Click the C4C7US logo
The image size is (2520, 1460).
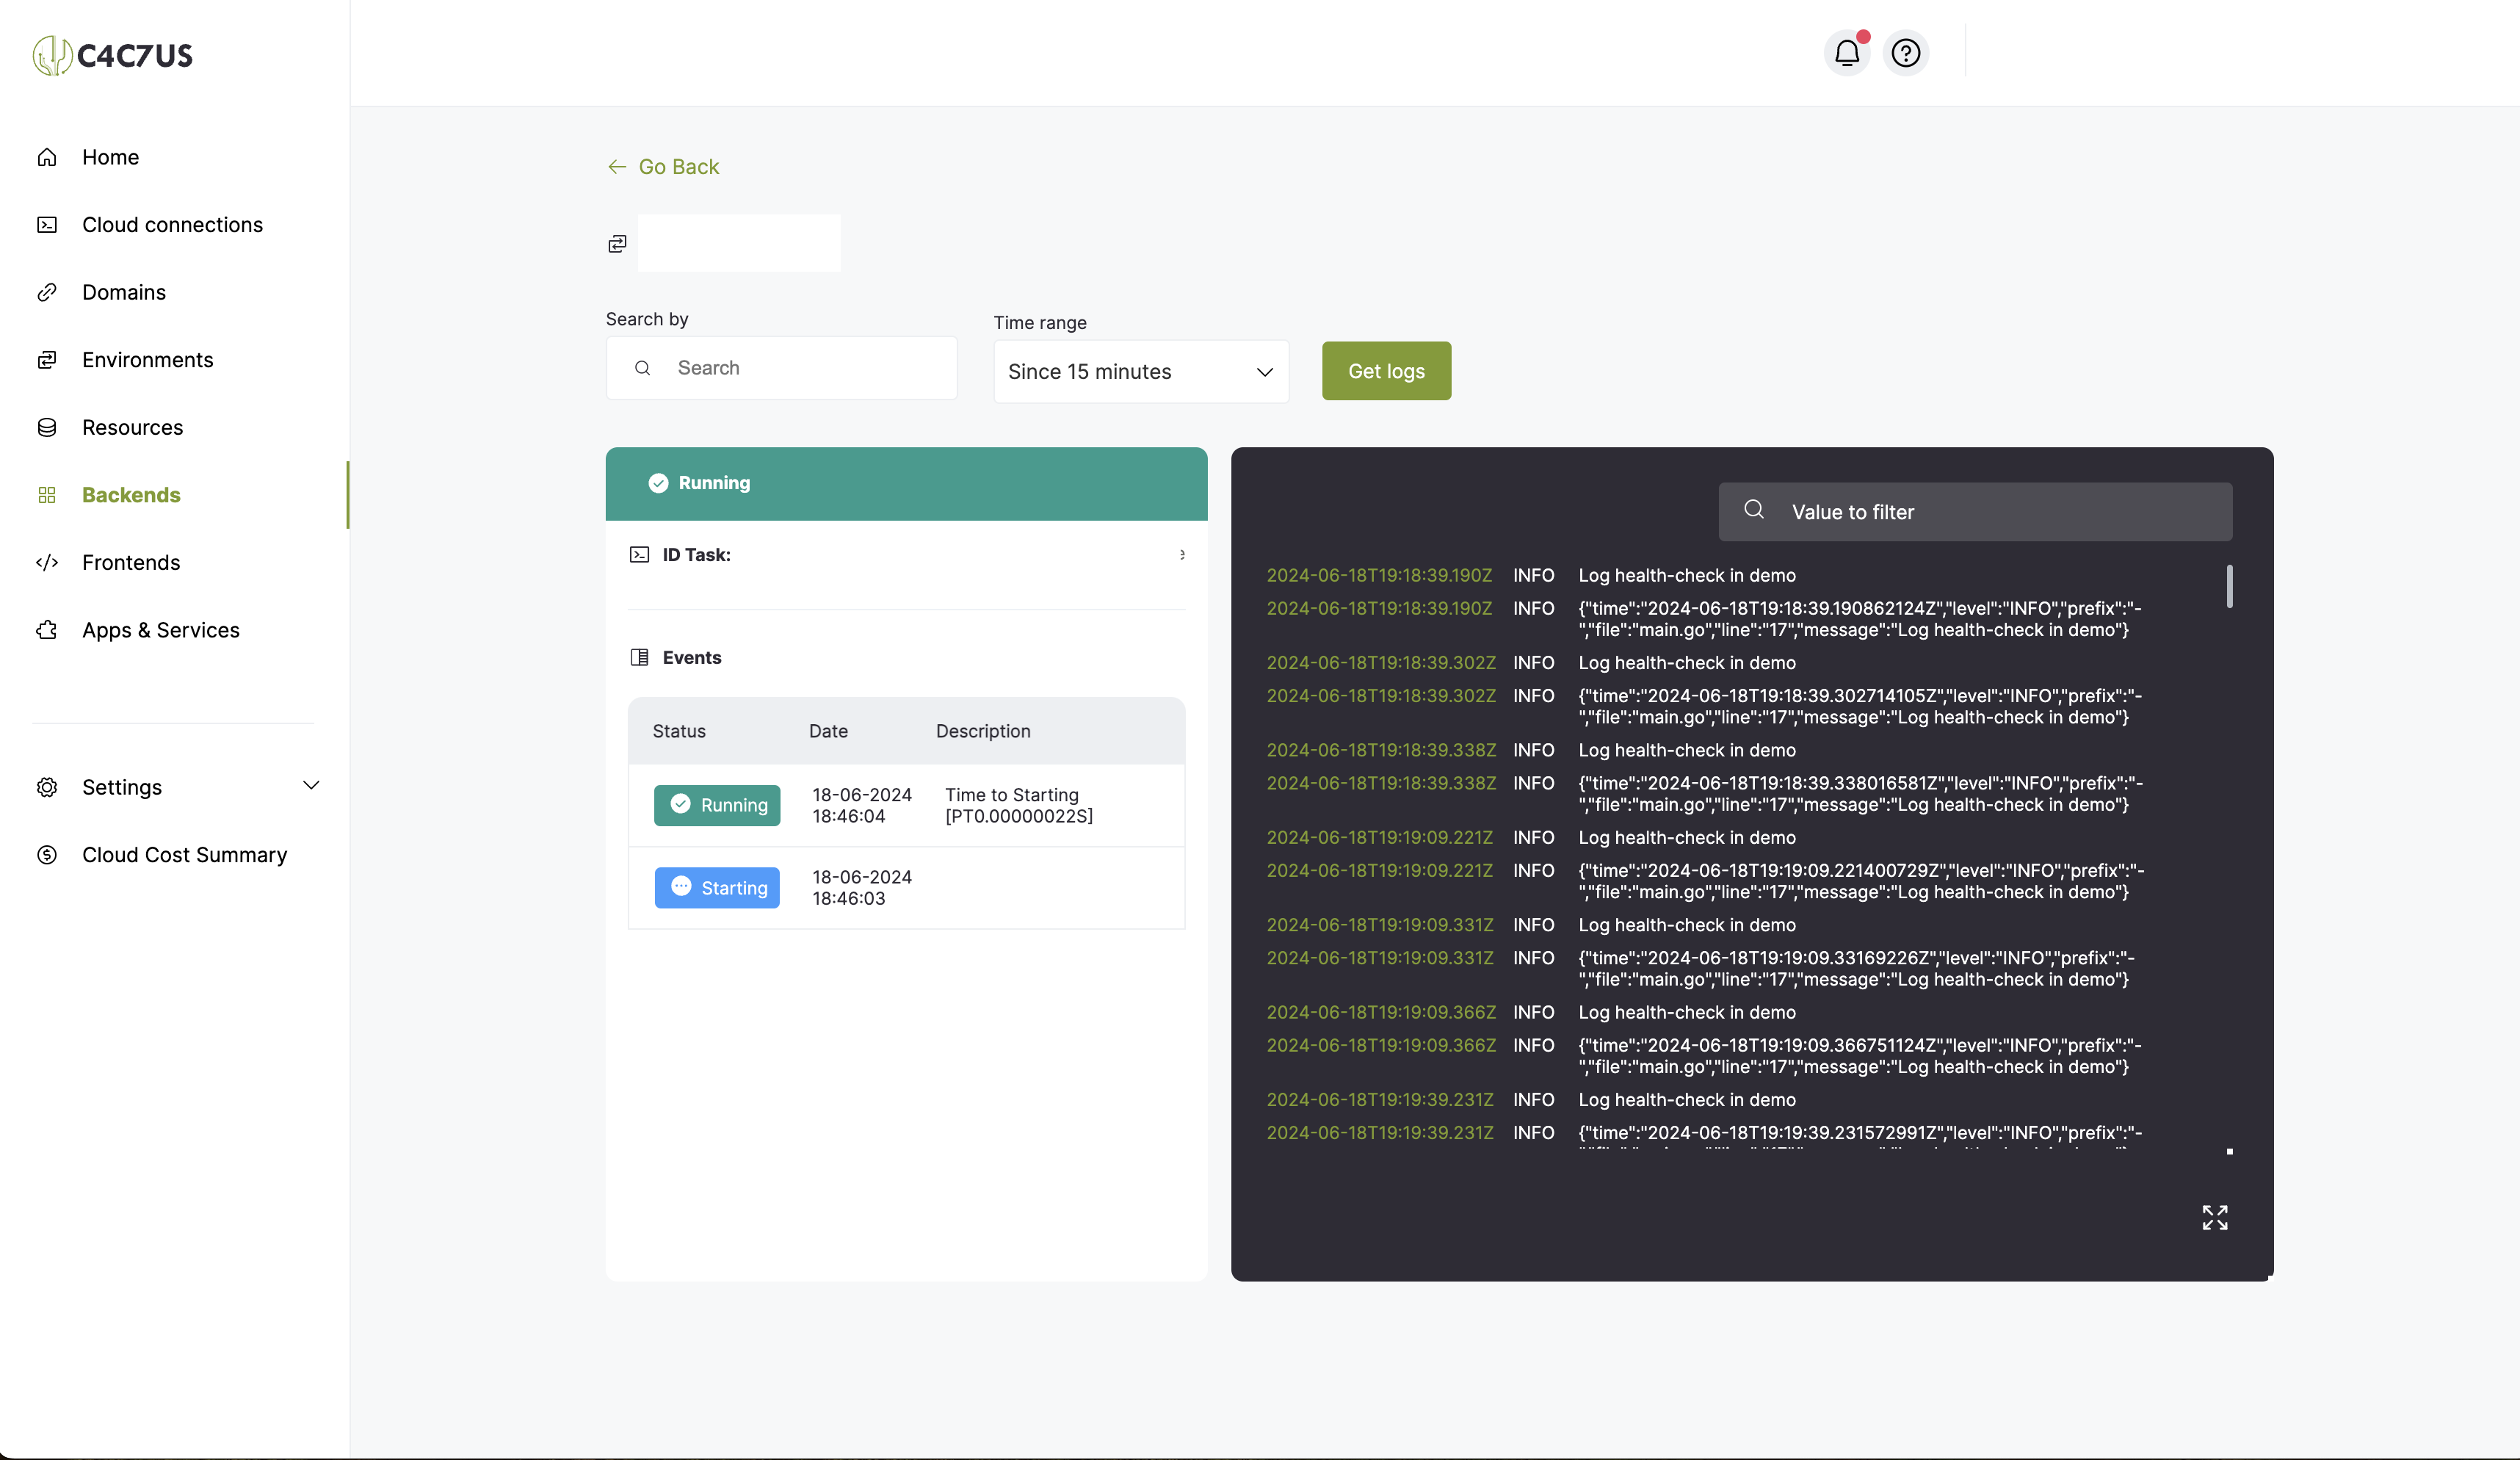point(113,55)
